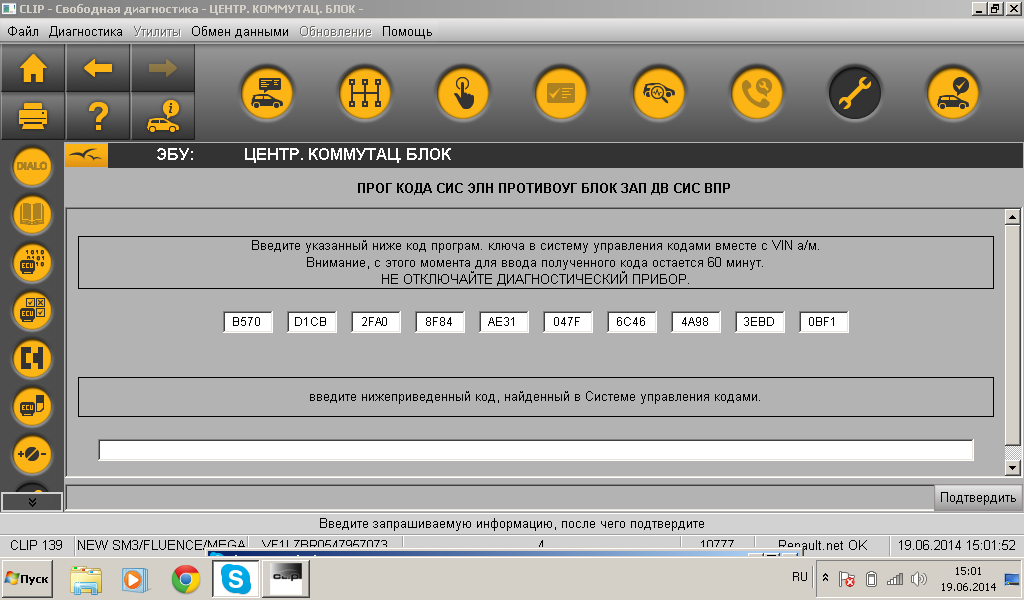The image size is (1024, 600).
Task: Open the DIALO sidebar button
Action: [x=31, y=166]
